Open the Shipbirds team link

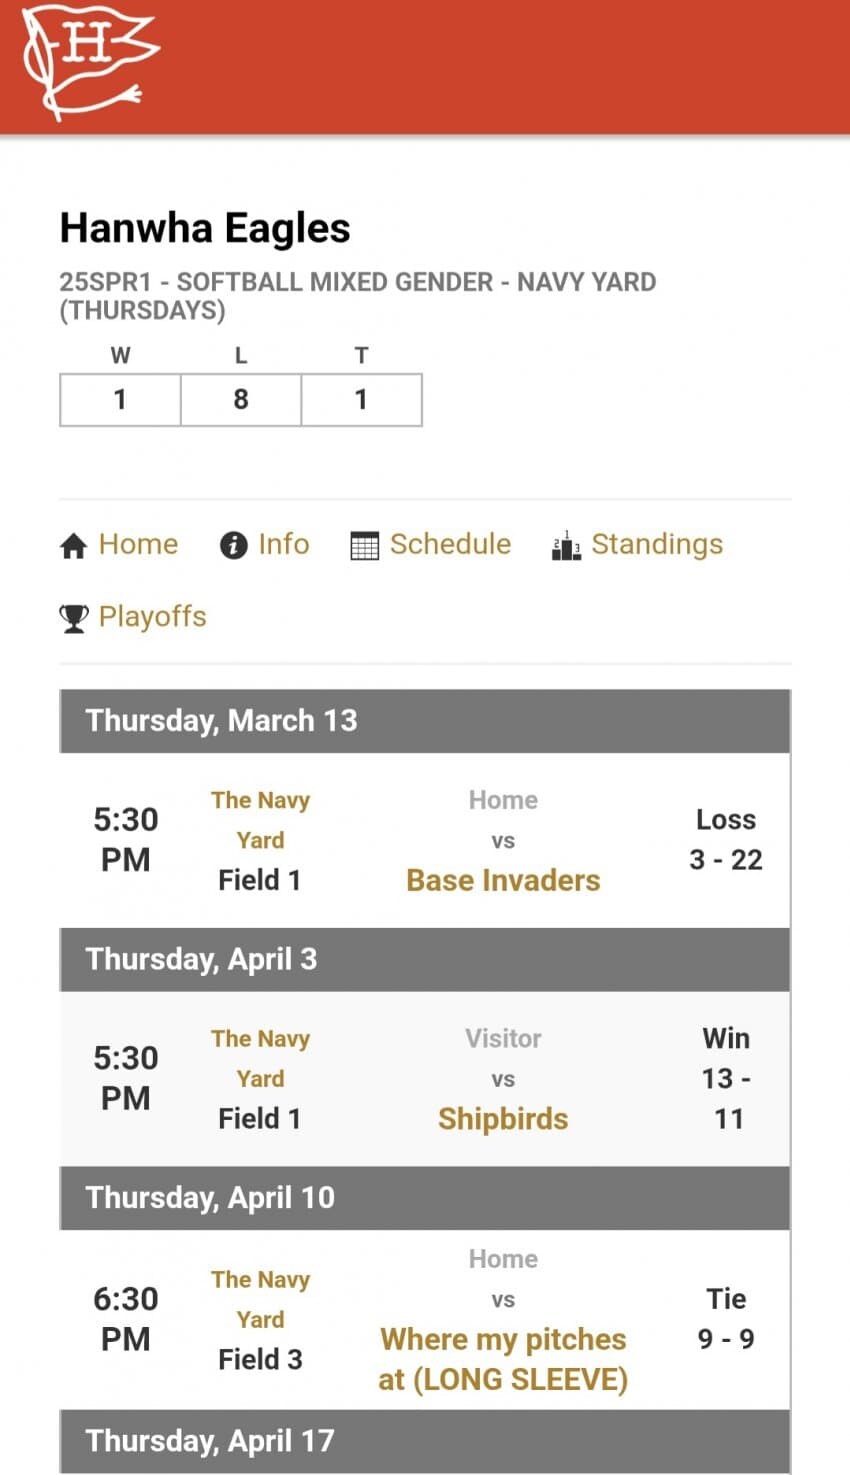pyautogui.click(x=503, y=1118)
